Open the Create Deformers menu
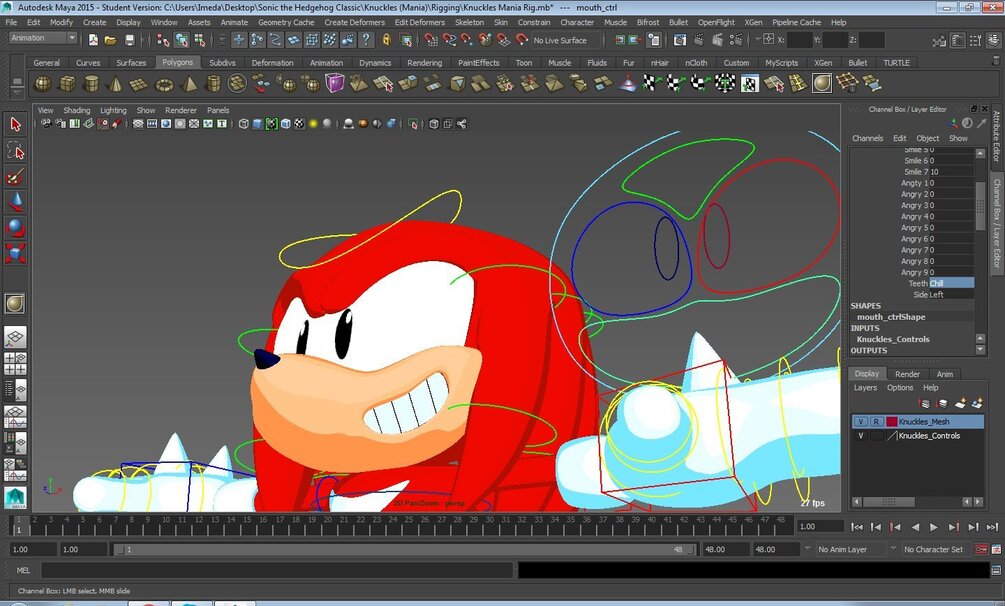This screenshot has width=1005, height=606. [354, 22]
